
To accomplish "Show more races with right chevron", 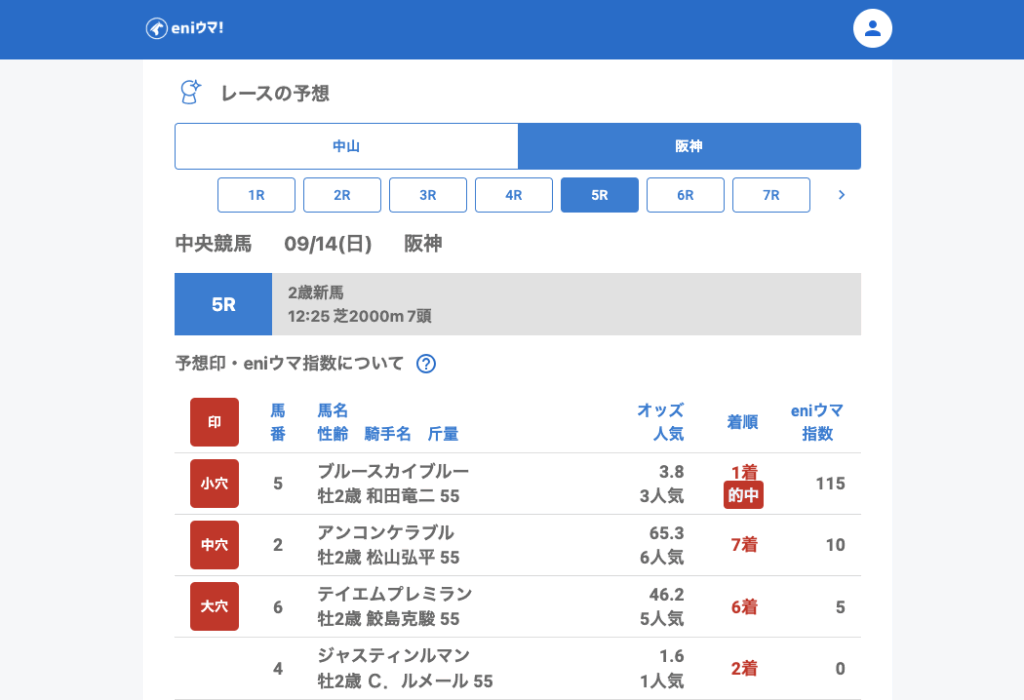I will tap(841, 195).
